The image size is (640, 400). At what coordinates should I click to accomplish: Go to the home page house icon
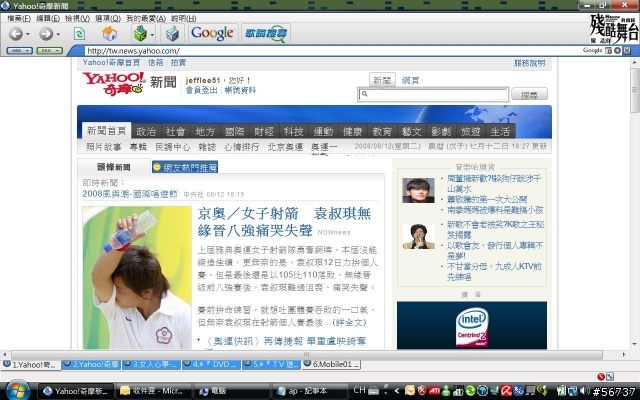tap(109, 33)
